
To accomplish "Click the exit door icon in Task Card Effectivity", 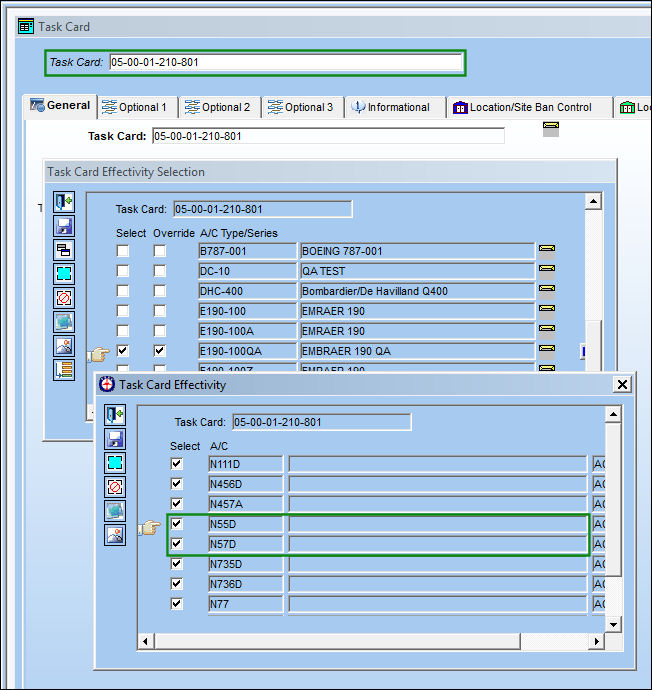I will click(x=115, y=415).
